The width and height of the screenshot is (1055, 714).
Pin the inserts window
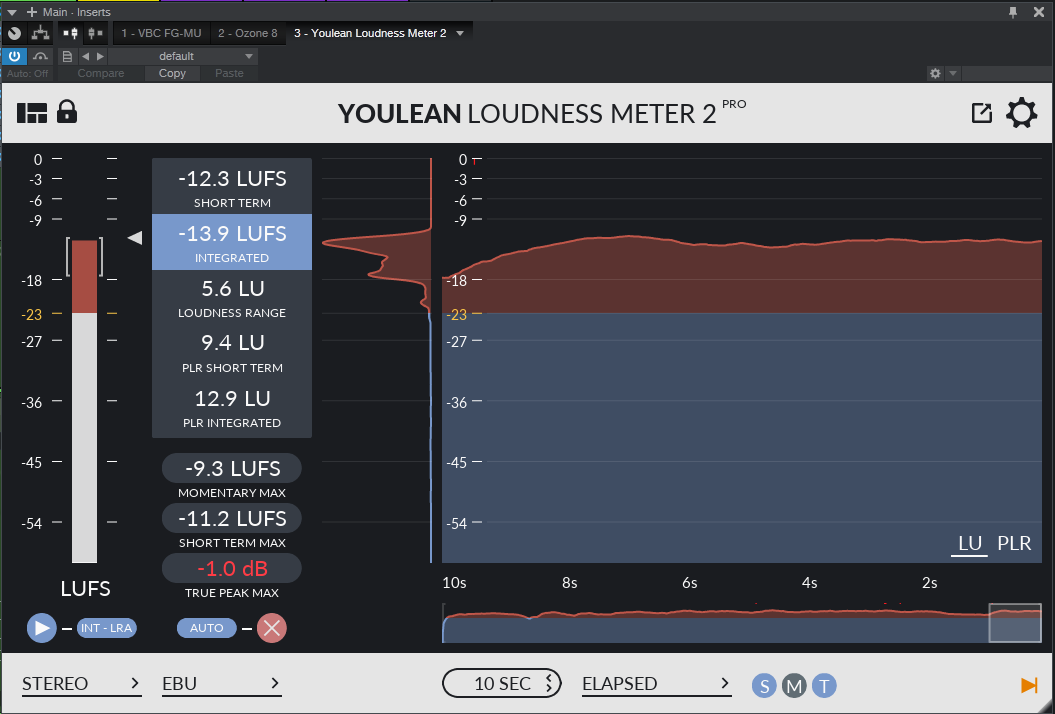point(1013,12)
